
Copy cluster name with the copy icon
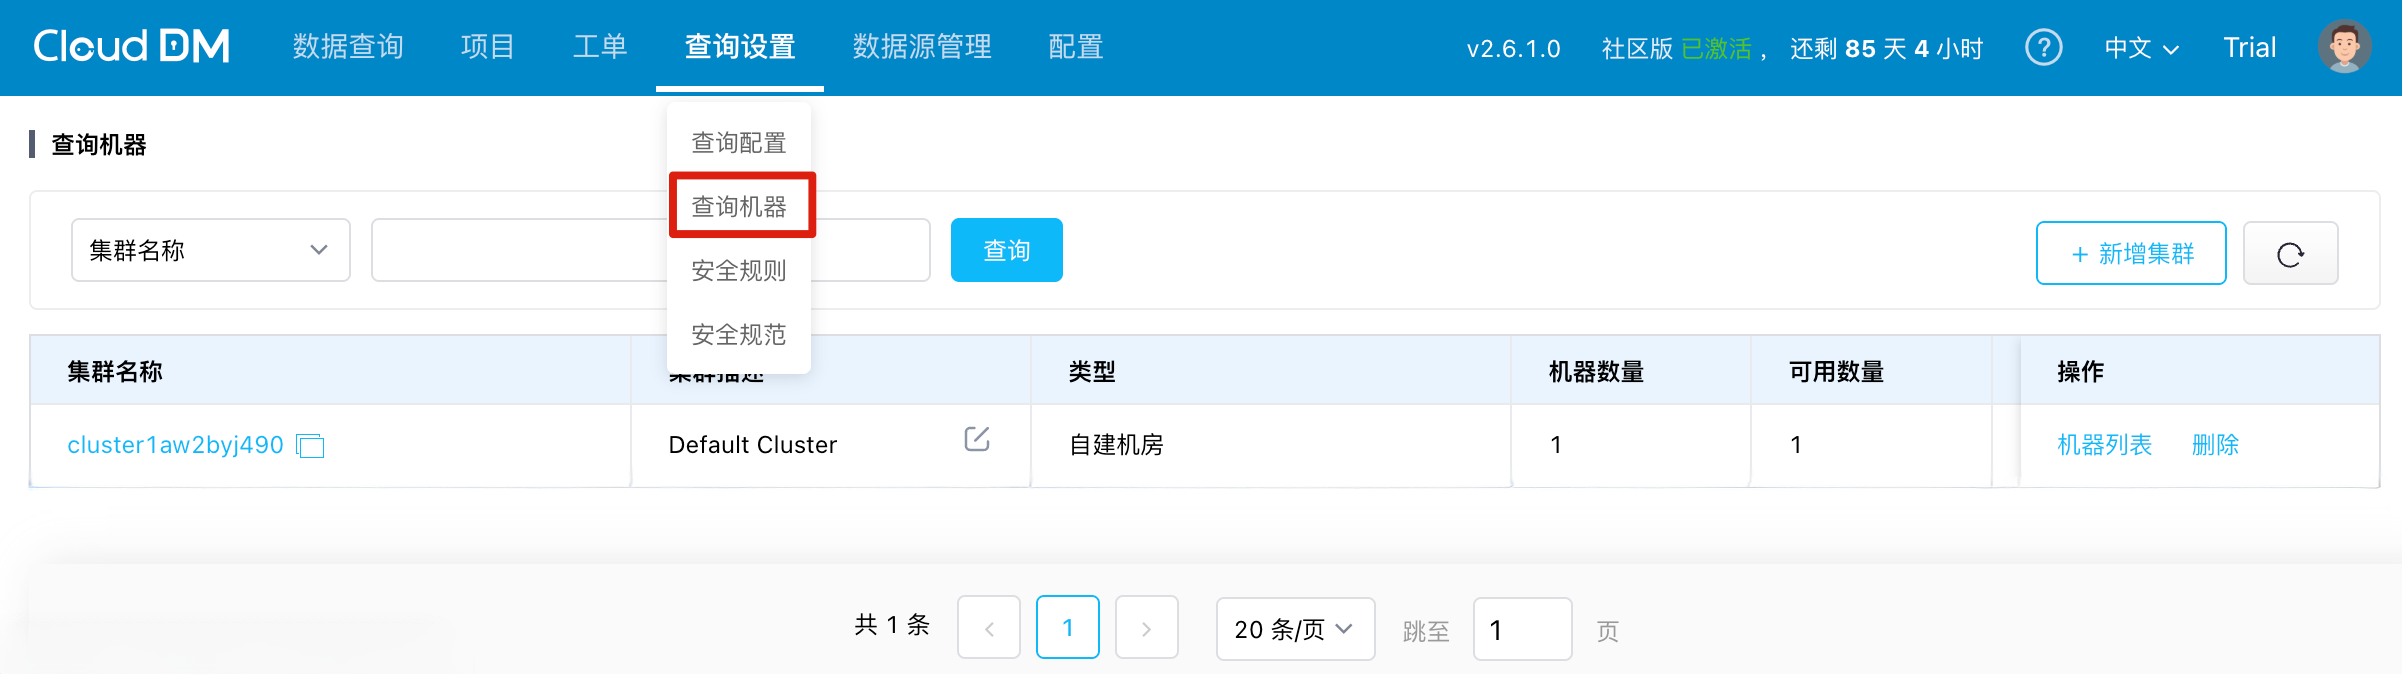[x=311, y=446]
